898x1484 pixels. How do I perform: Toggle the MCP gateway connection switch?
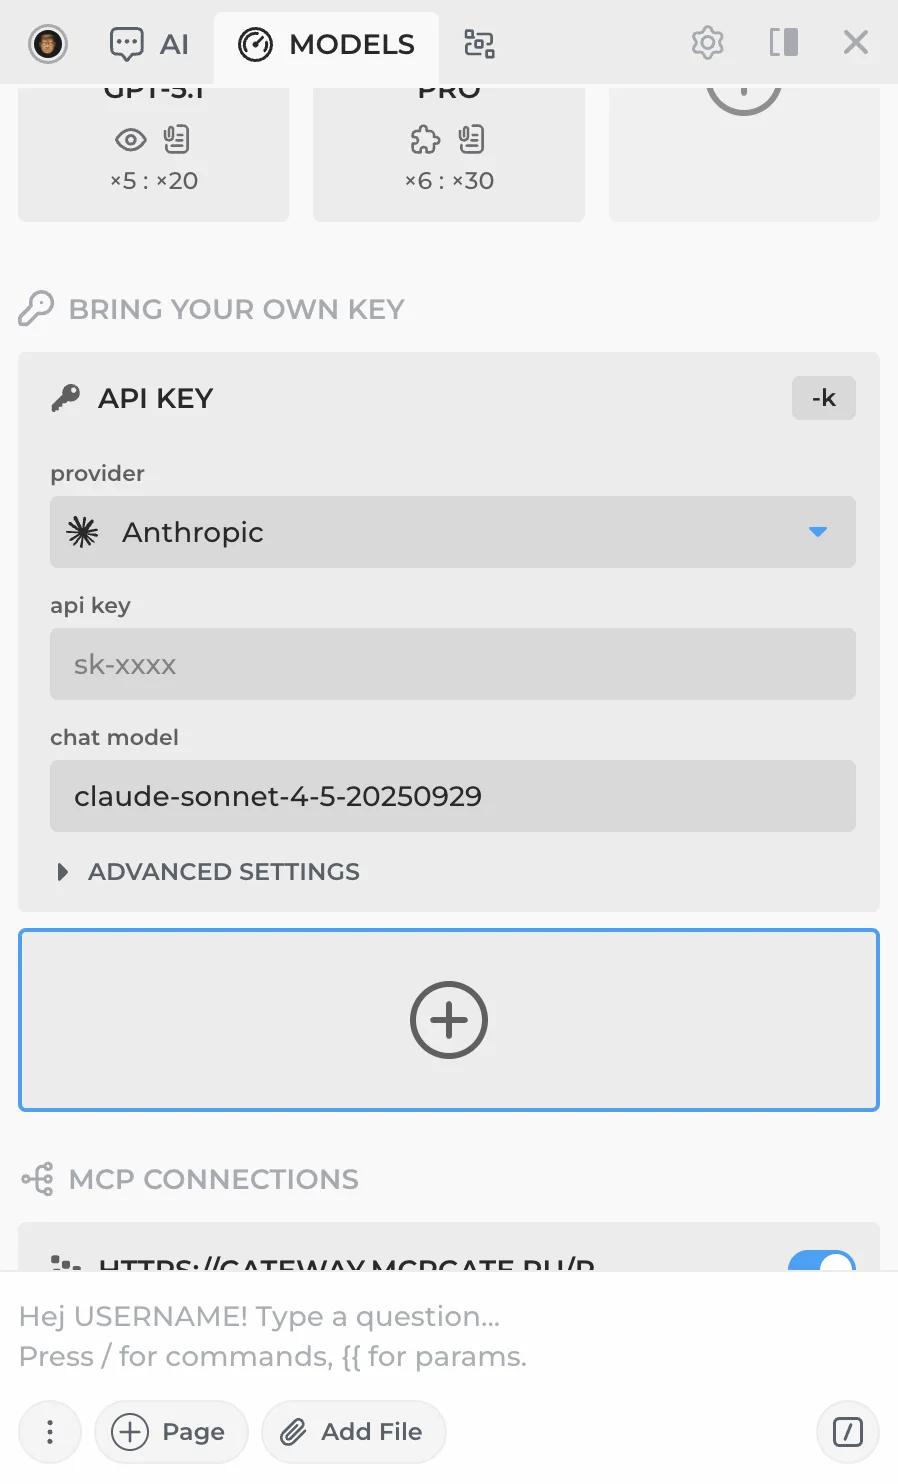click(x=821, y=1260)
